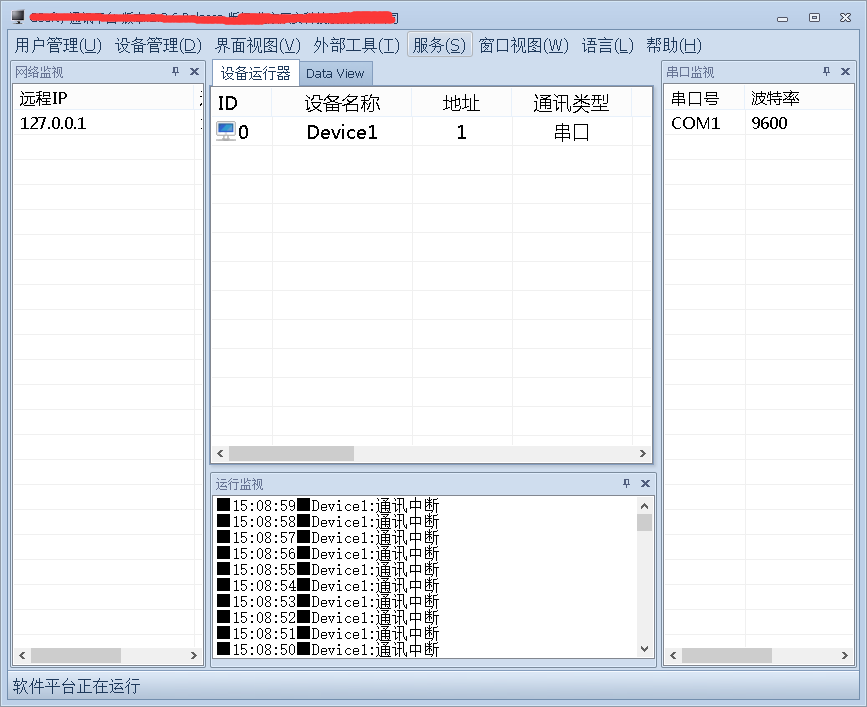Select the 127.0.0.1 row
Screen dimensions: 867x707
[x=108, y=123]
